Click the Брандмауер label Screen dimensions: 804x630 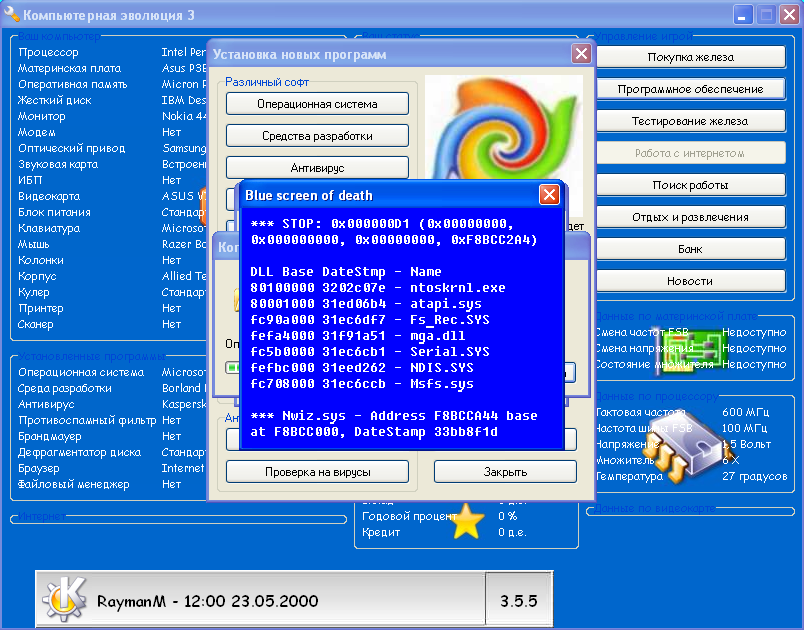(x=50, y=436)
